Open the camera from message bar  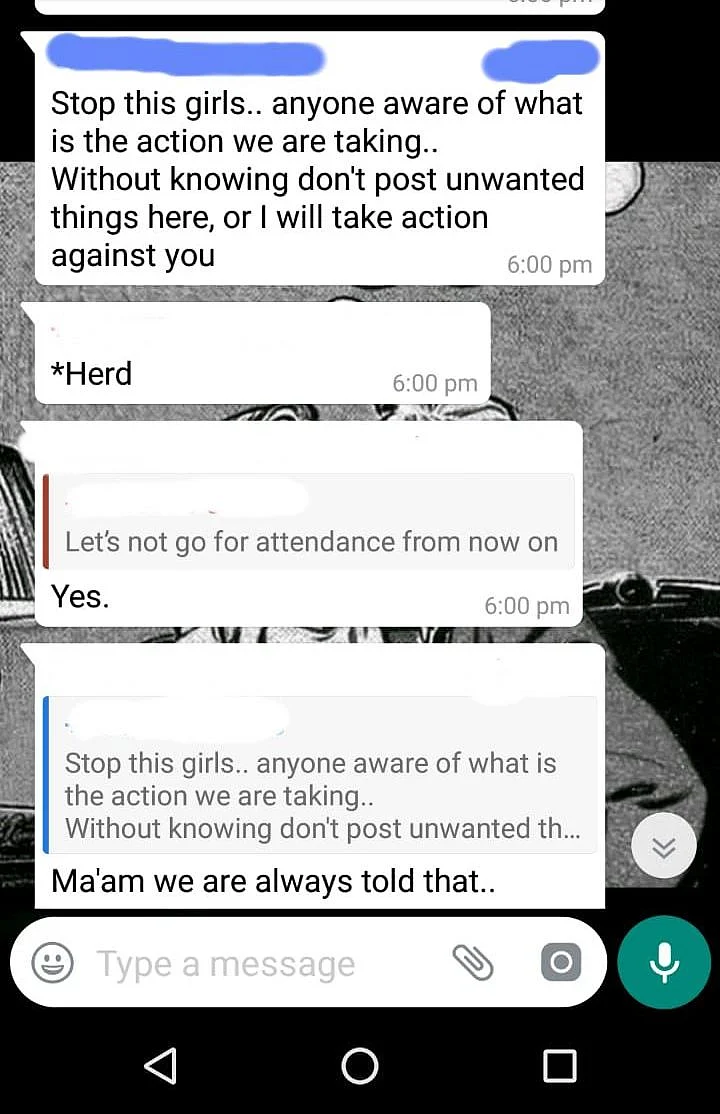pos(561,963)
